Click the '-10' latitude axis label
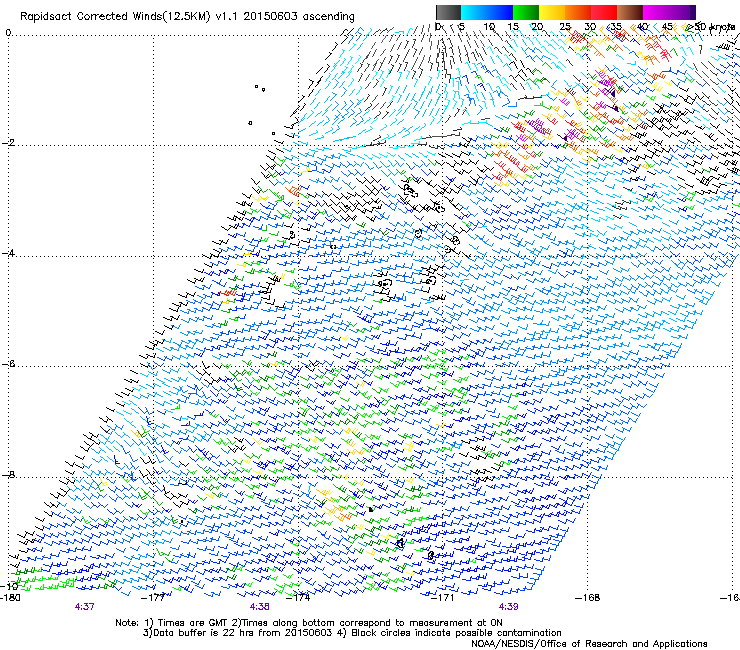The height and width of the screenshot is (650, 740). tap(9, 586)
